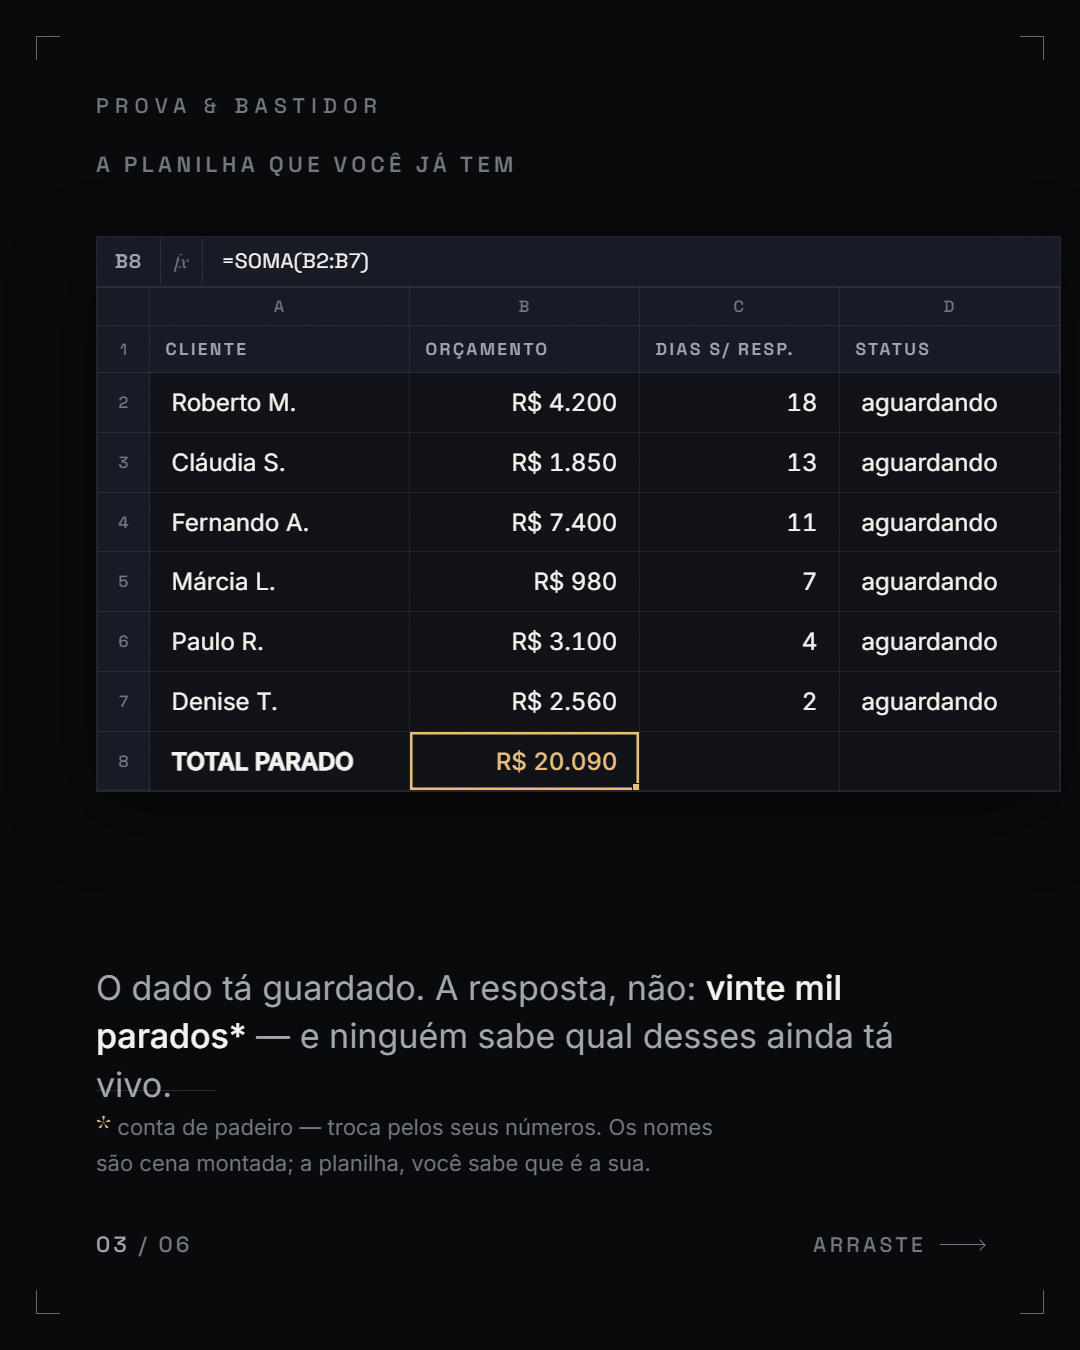Select column A header

pyautogui.click(x=279, y=307)
